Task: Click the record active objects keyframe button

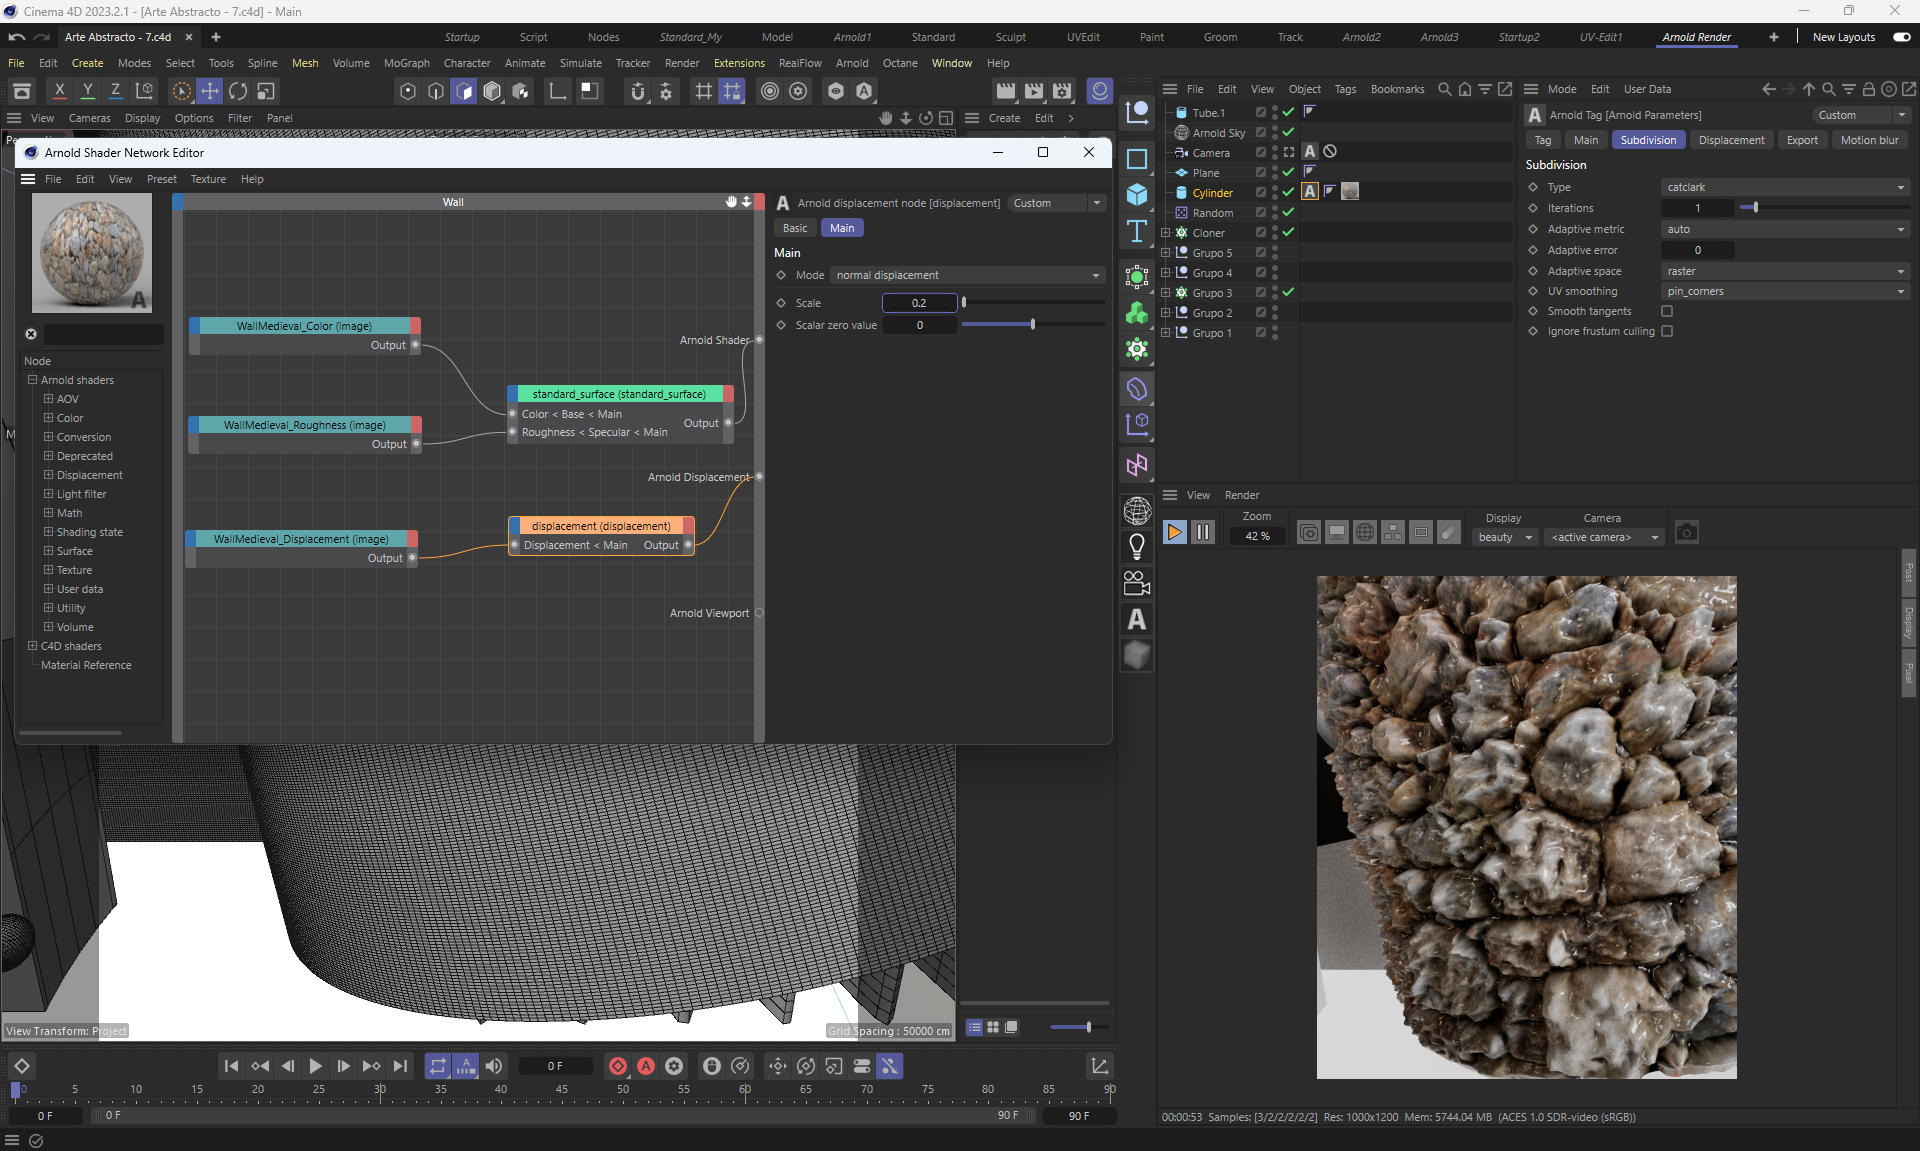Action: tap(618, 1066)
